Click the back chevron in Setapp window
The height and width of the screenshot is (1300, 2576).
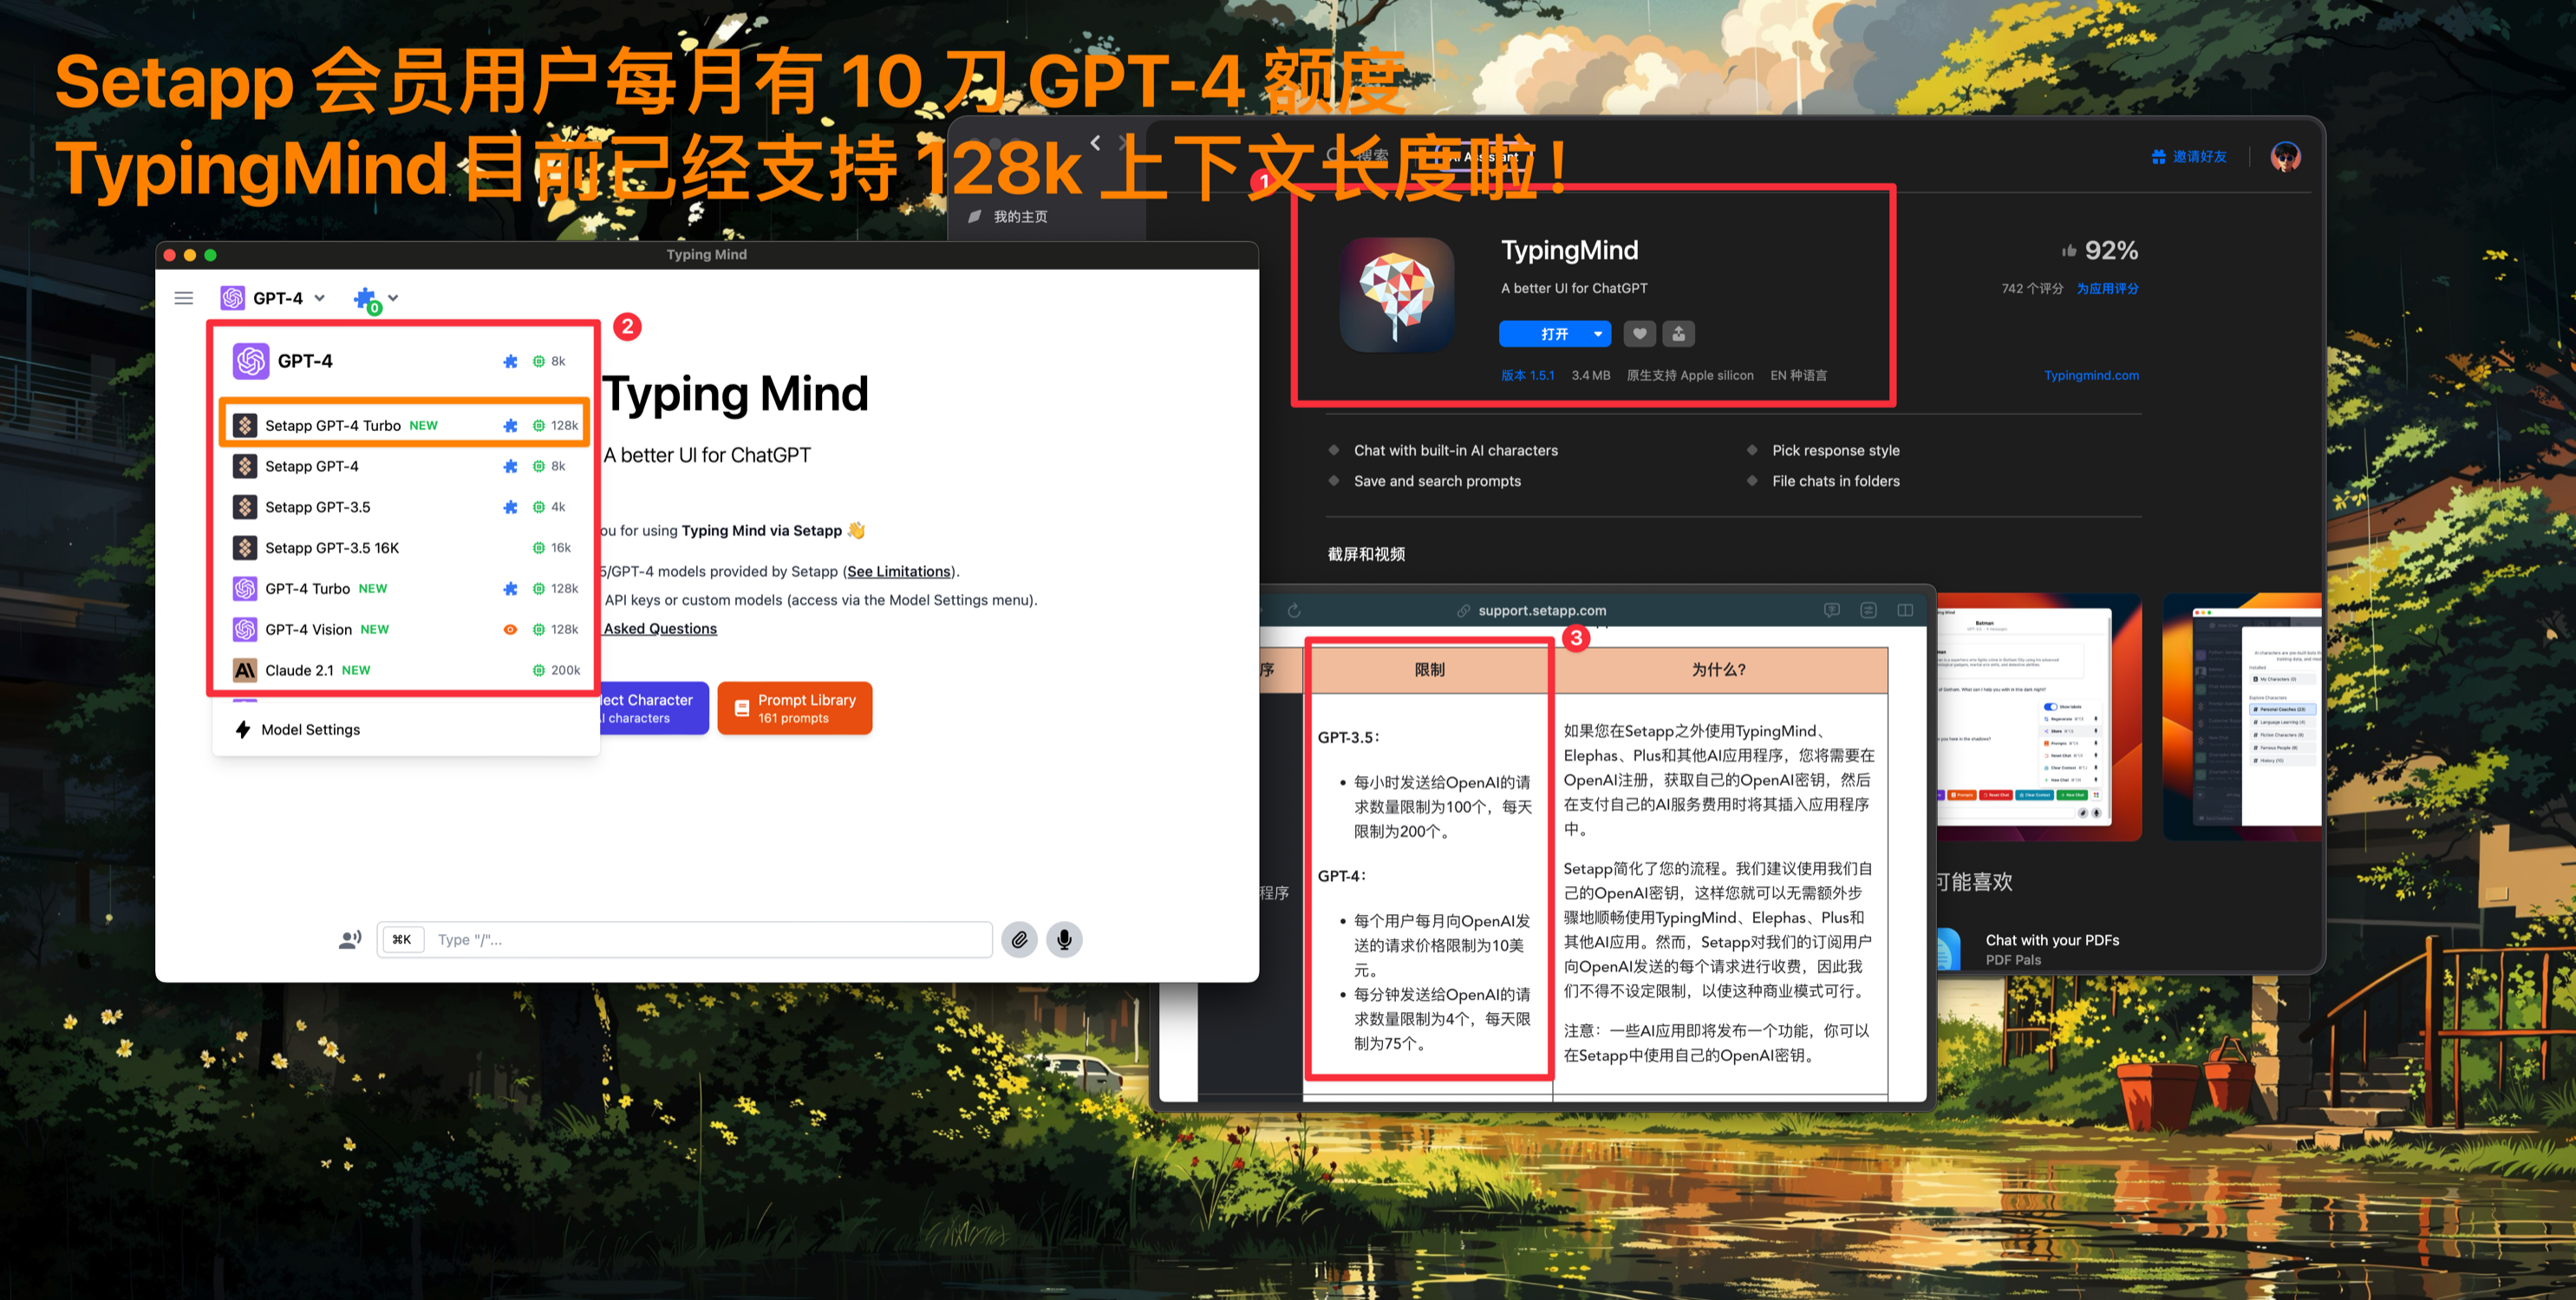pyautogui.click(x=1096, y=143)
